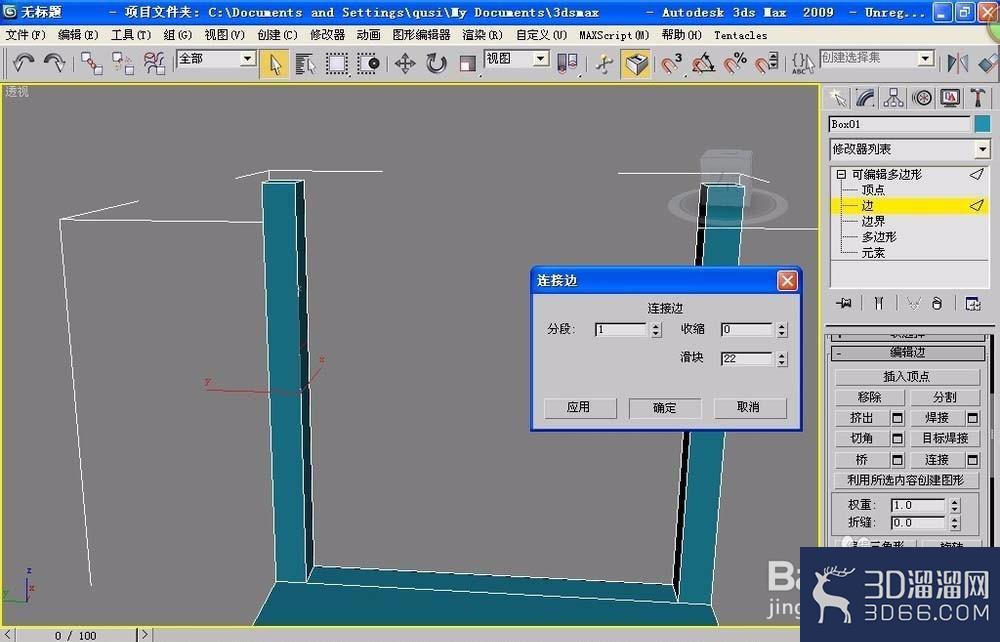Screen dimensions: 1000x642
Task: Open the 创建(C) menu
Action: (277, 35)
